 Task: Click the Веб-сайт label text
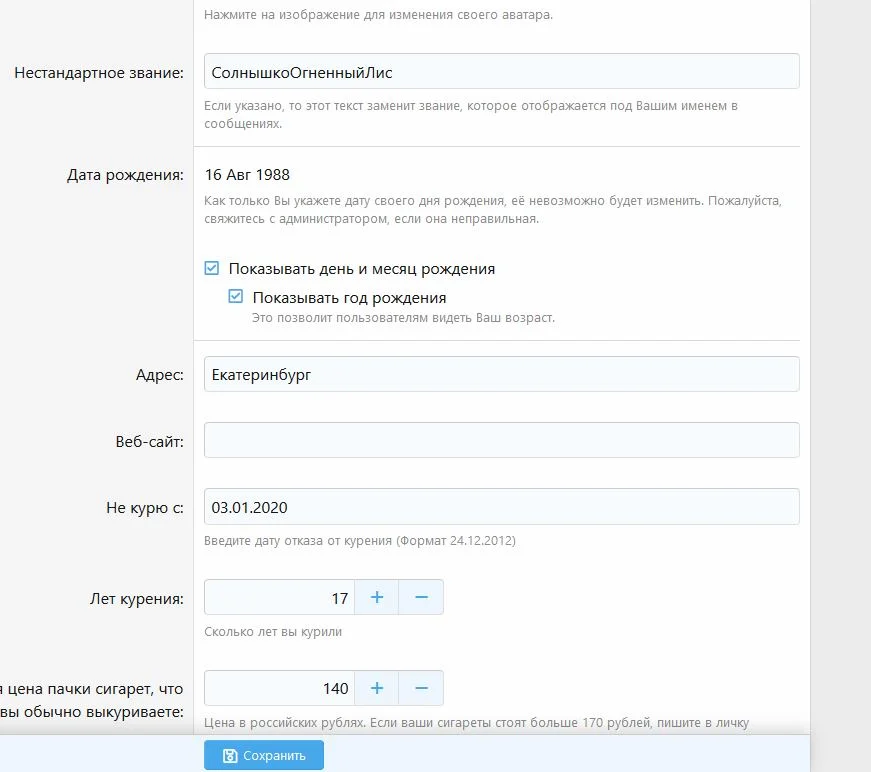click(x=150, y=441)
